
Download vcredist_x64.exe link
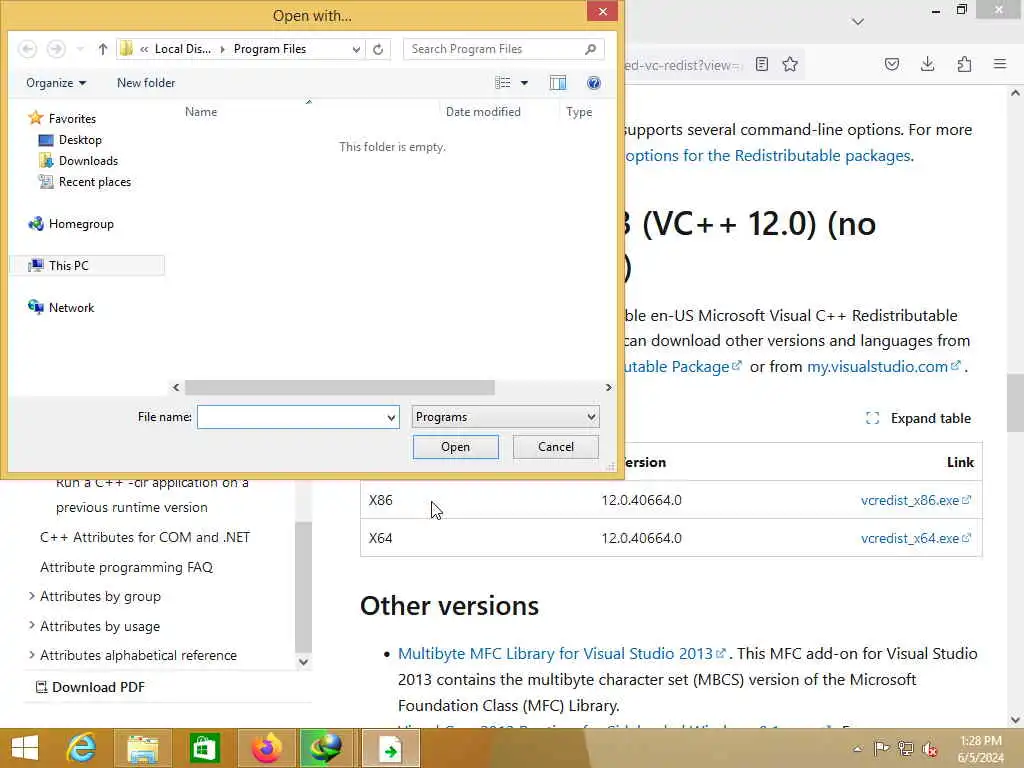[916, 538]
